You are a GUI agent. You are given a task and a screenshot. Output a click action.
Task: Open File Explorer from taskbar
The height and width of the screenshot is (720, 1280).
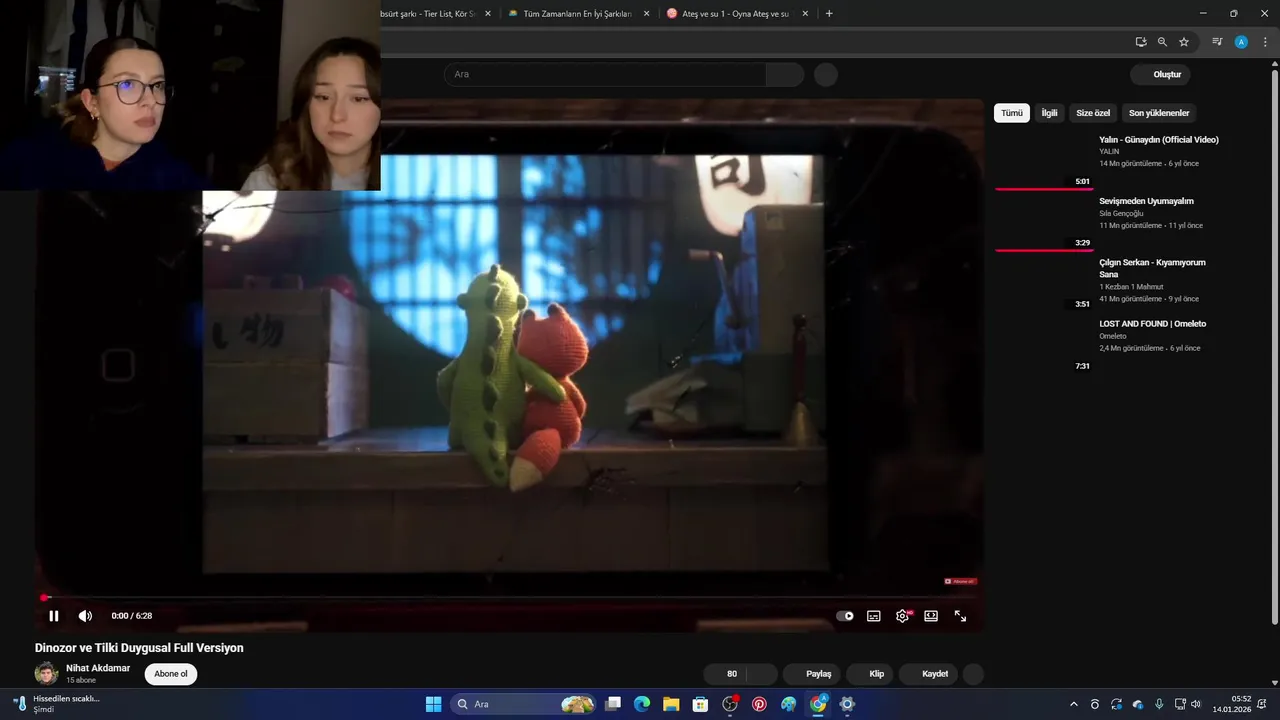(671, 704)
